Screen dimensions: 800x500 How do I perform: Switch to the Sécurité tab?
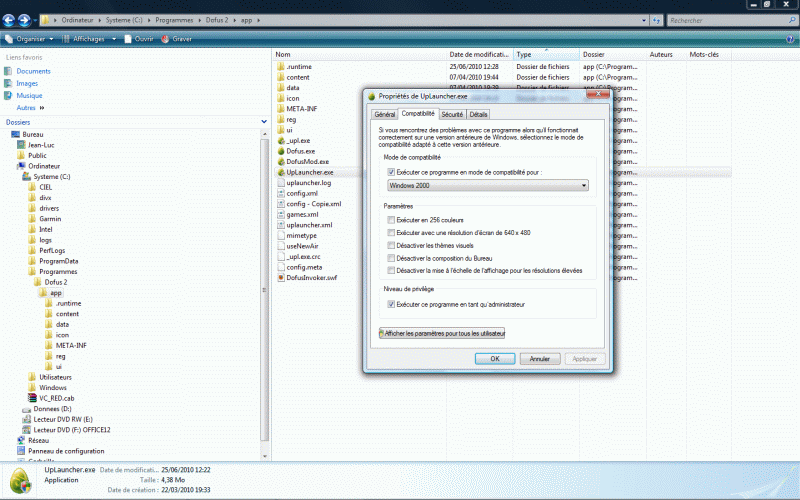pos(452,114)
